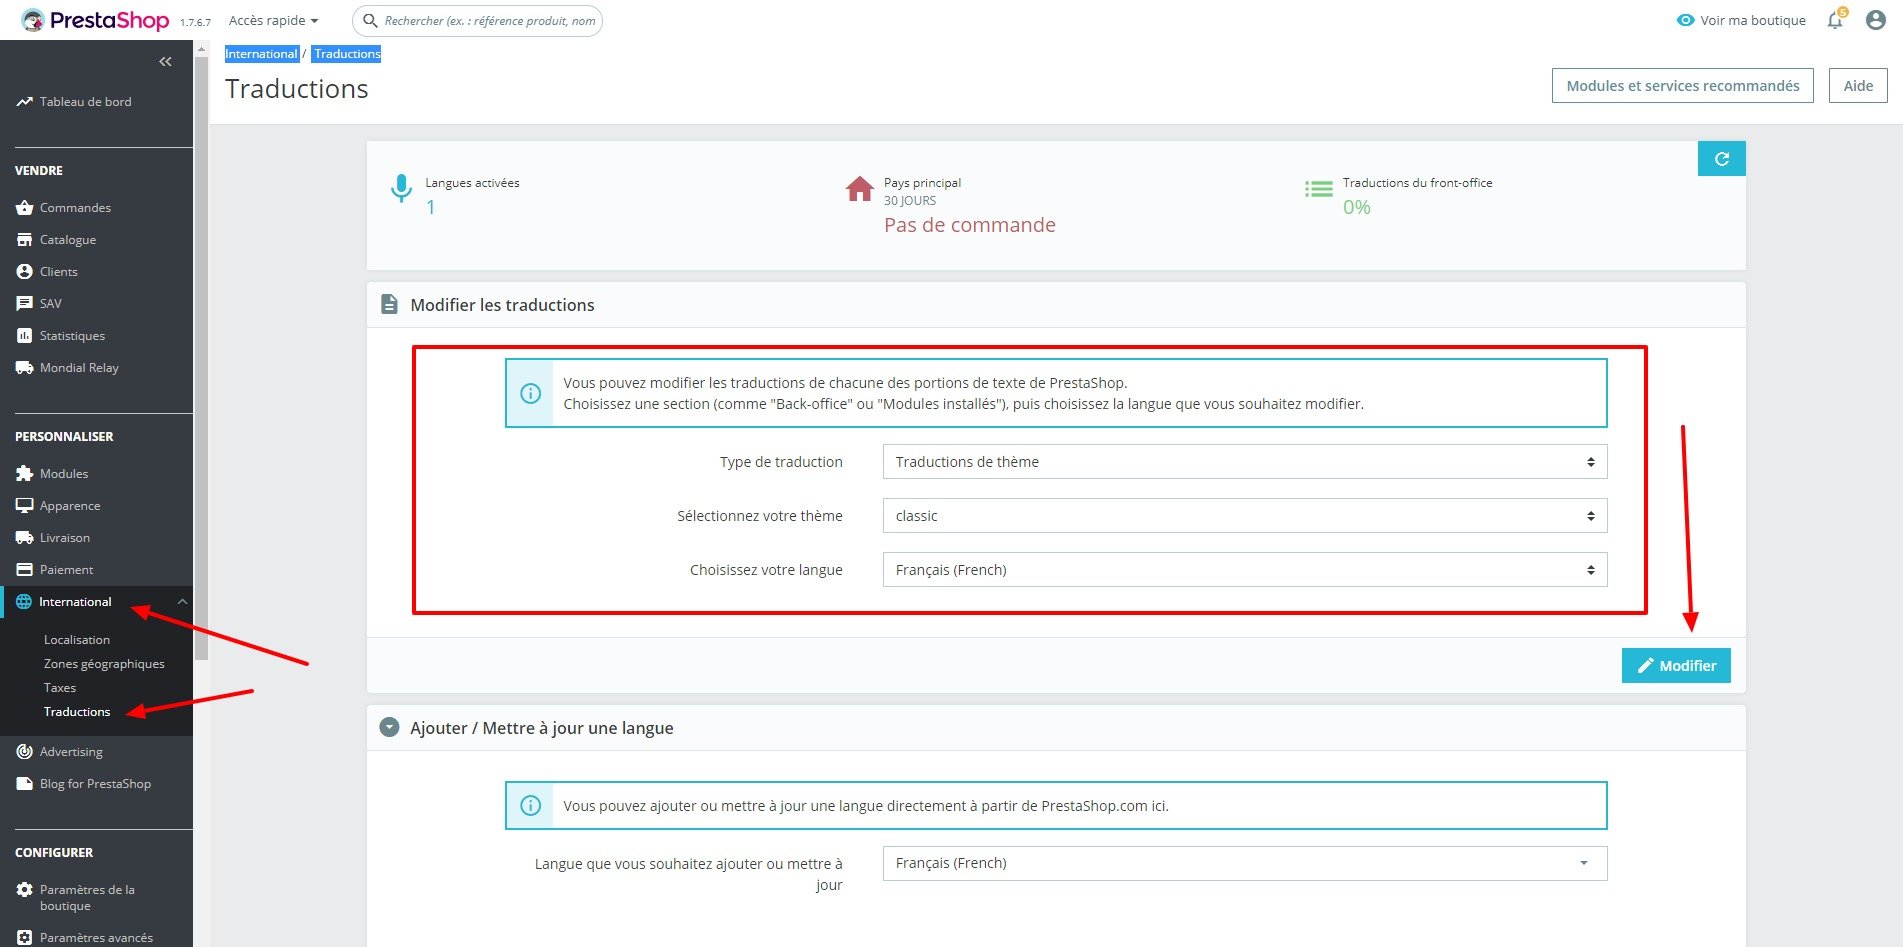
Task: Open the user profile avatar icon
Action: click(1876, 20)
